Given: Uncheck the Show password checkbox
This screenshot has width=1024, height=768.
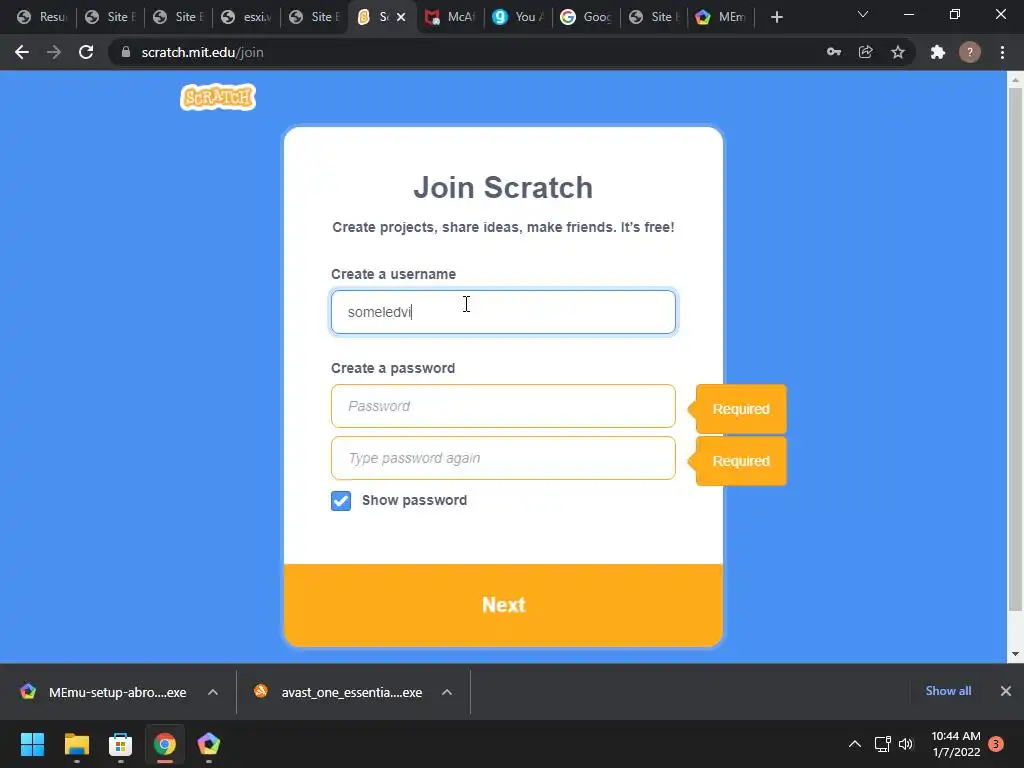Looking at the screenshot, I should pyautogui.click(x=341, y=501).
